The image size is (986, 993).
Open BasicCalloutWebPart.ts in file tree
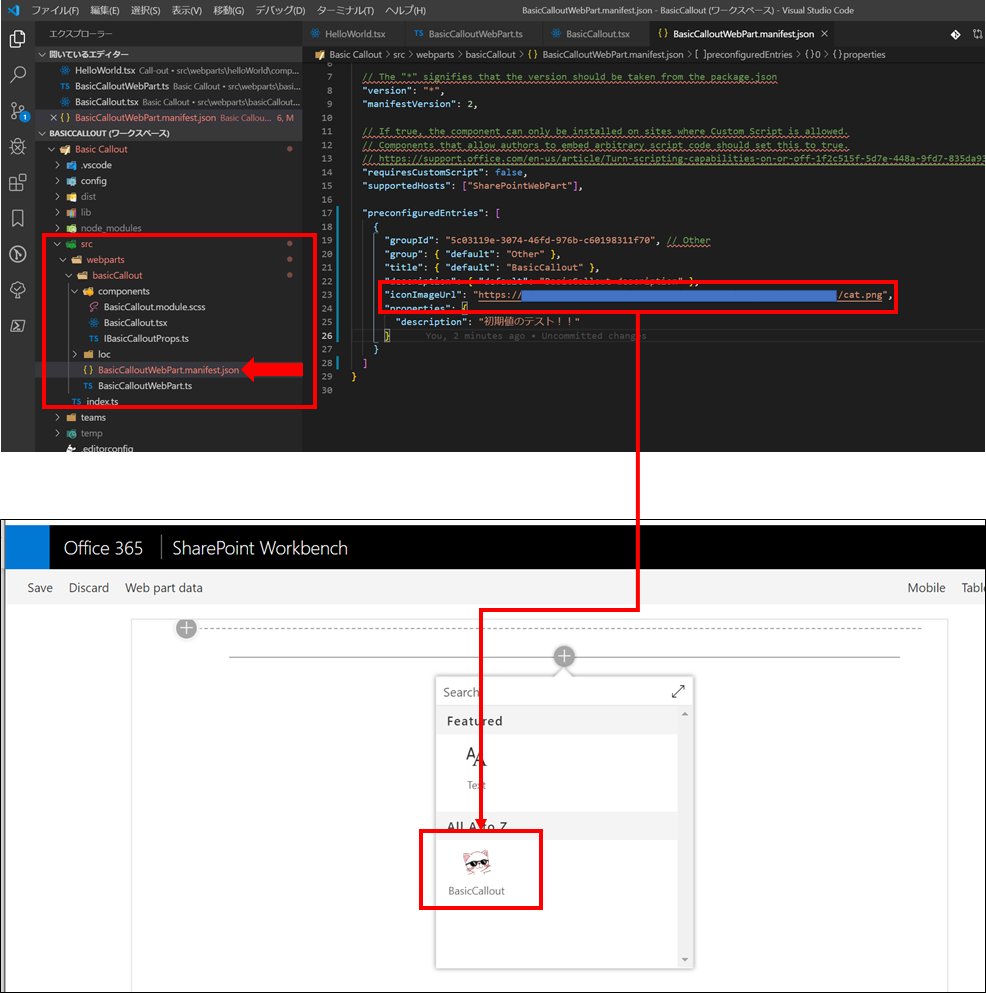coord(144,386)
